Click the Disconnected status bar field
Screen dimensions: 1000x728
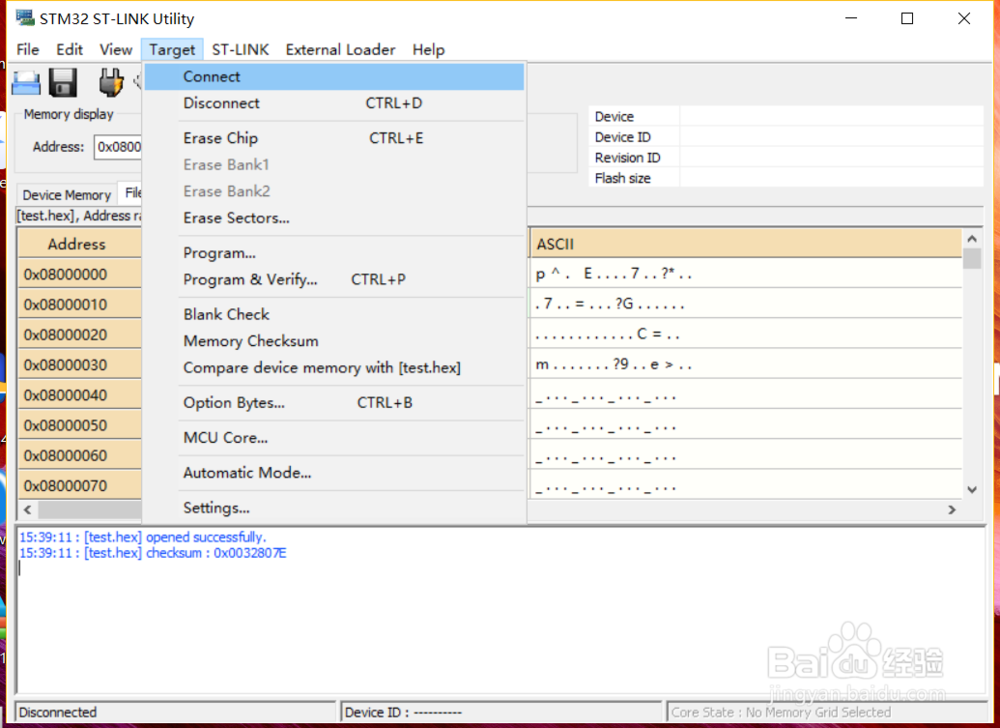(175, 711)
